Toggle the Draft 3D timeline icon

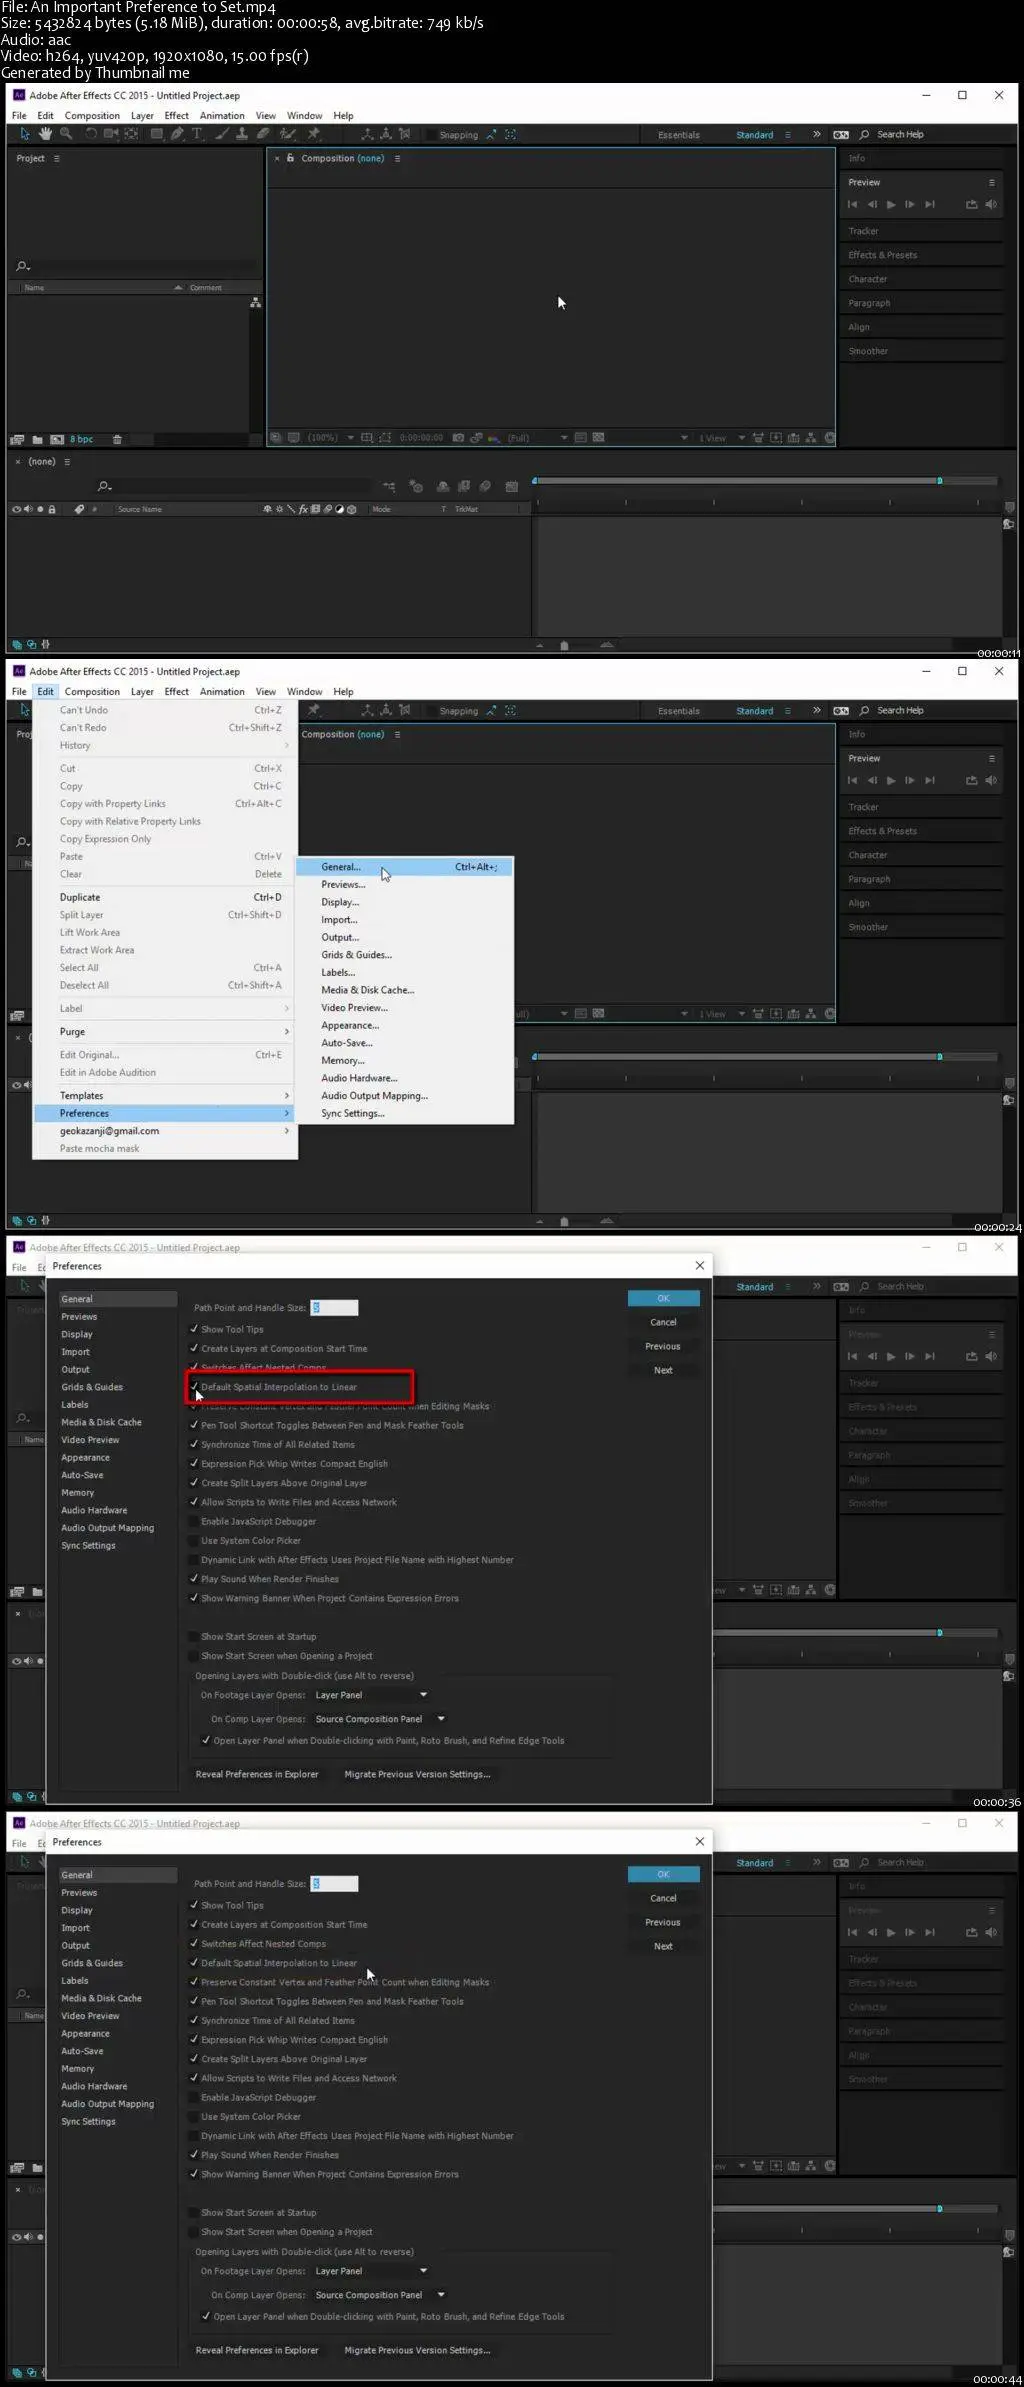(416, 486)
